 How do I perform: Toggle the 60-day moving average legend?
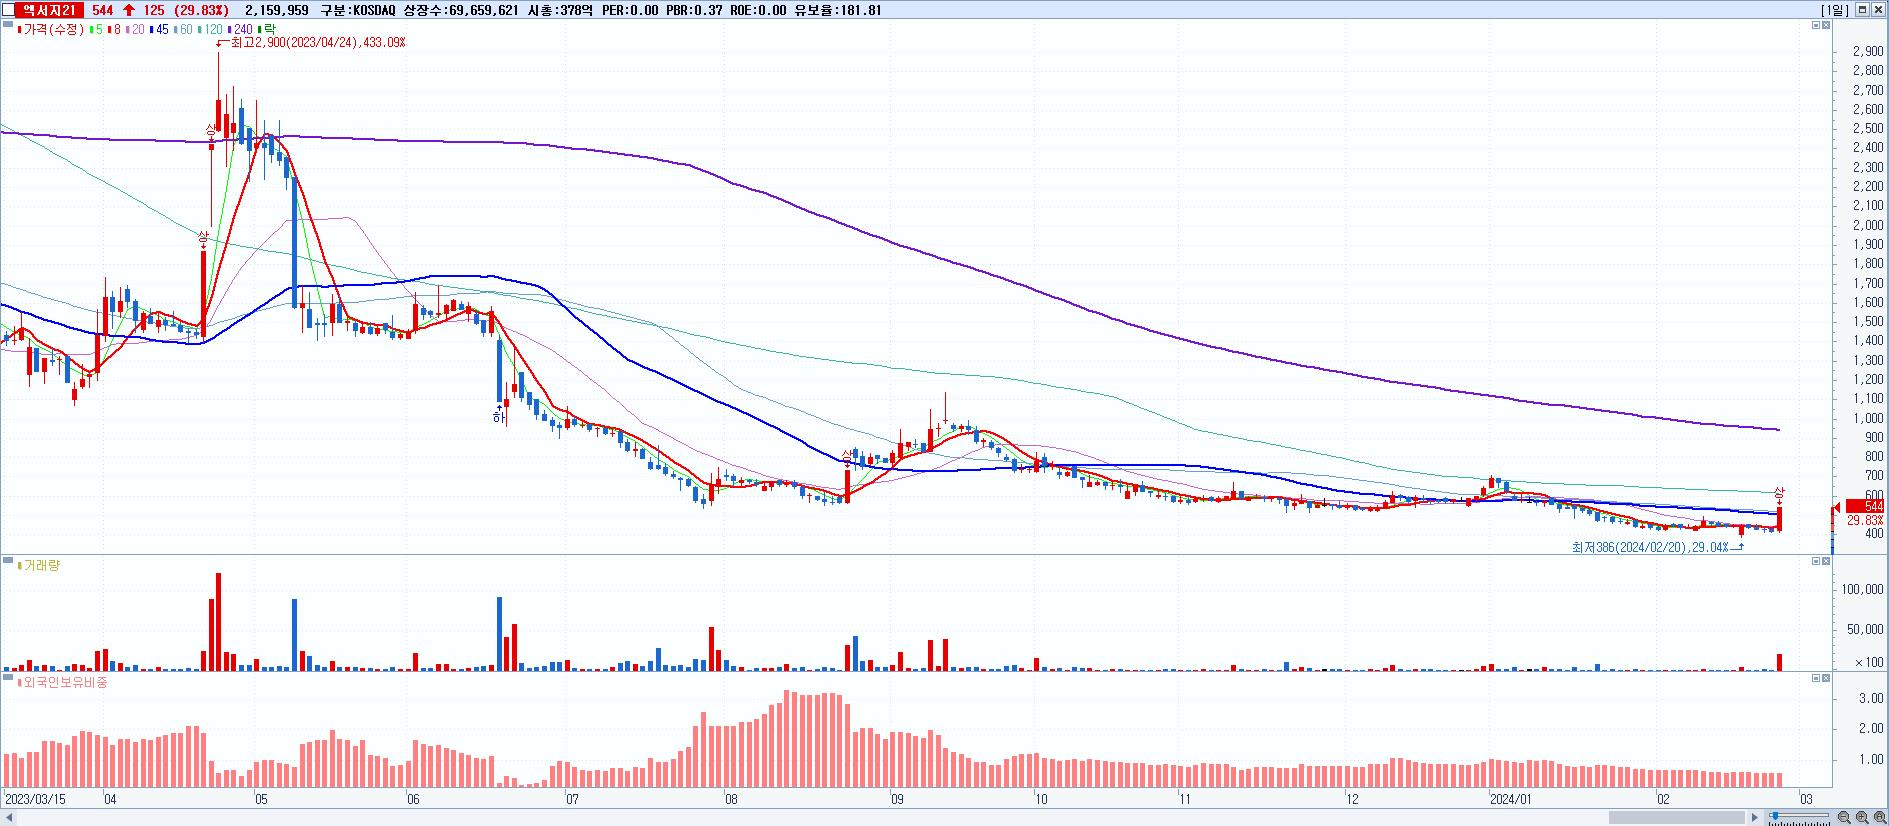[183, 30]
